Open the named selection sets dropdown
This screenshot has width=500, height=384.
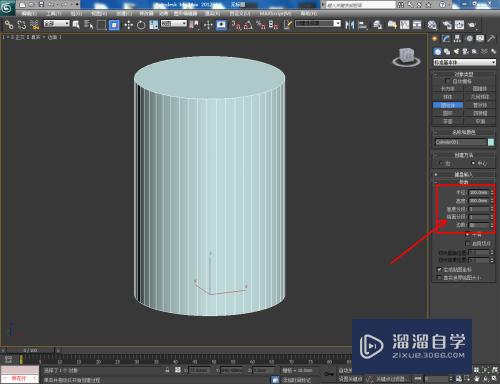[x=318, y=23]
